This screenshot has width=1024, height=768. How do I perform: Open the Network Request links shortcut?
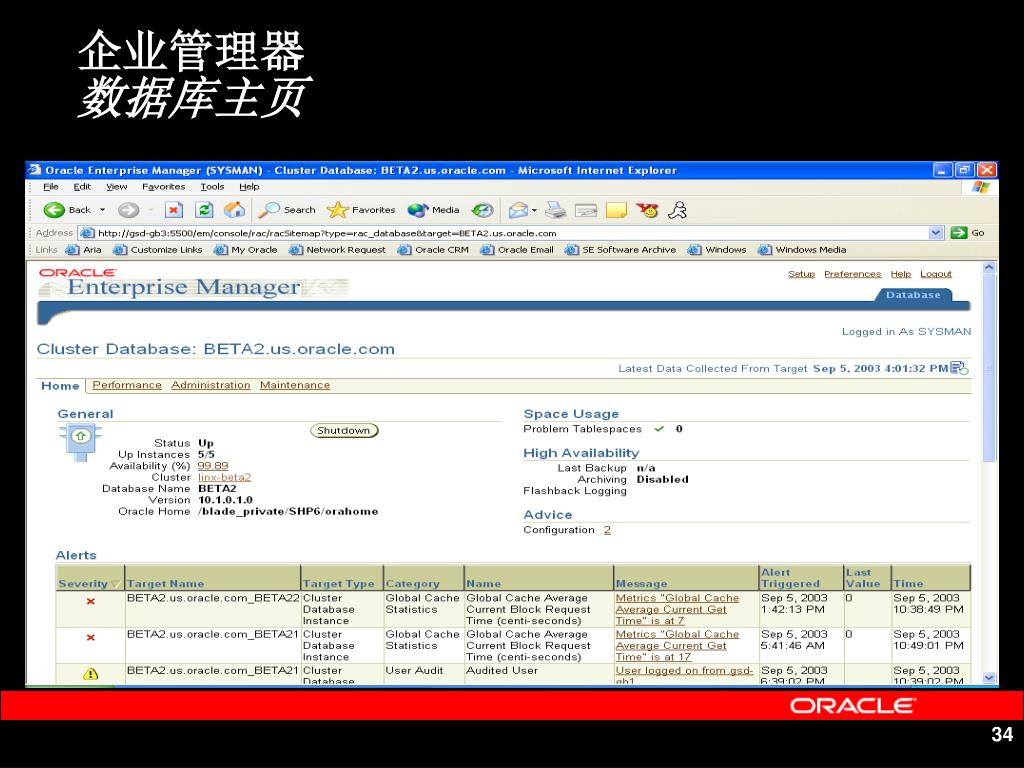point(338,249)
